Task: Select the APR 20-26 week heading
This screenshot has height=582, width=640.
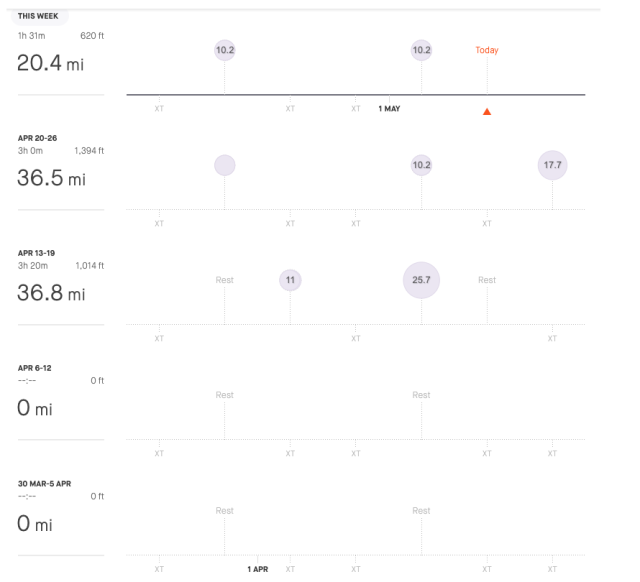Action: point(37,138)
